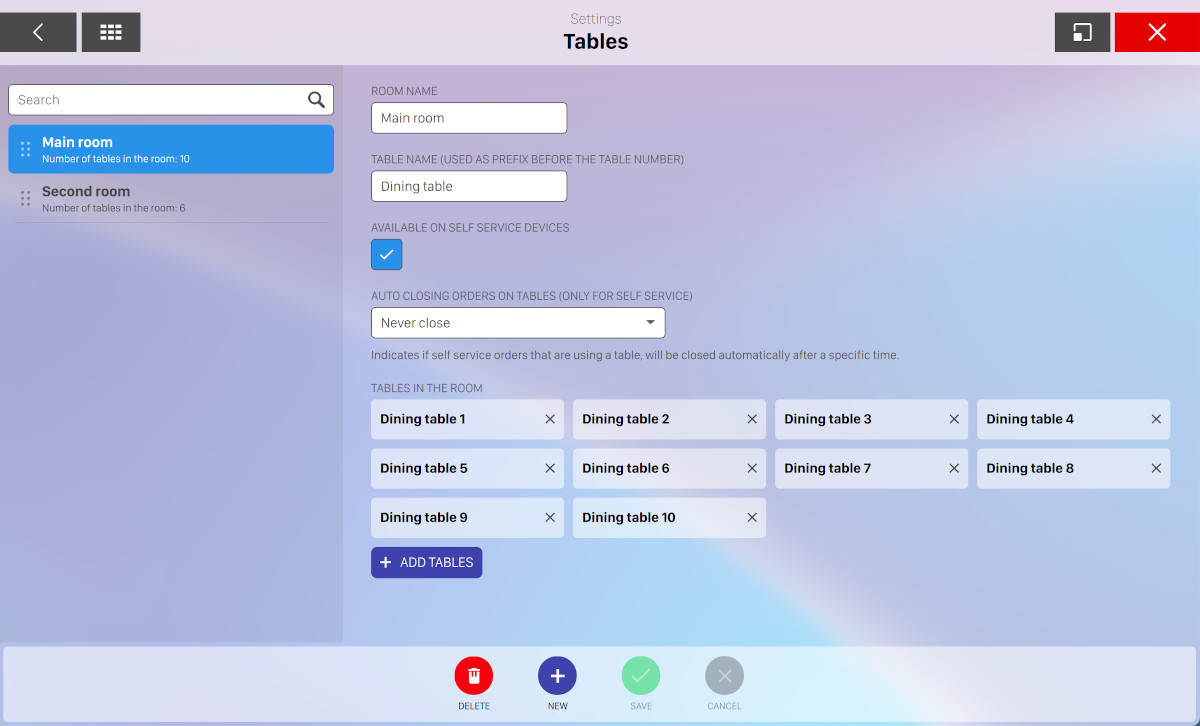Click the red Delete trash icon
This screenshot has width=1200, height=726.
[x=474, y=676]
